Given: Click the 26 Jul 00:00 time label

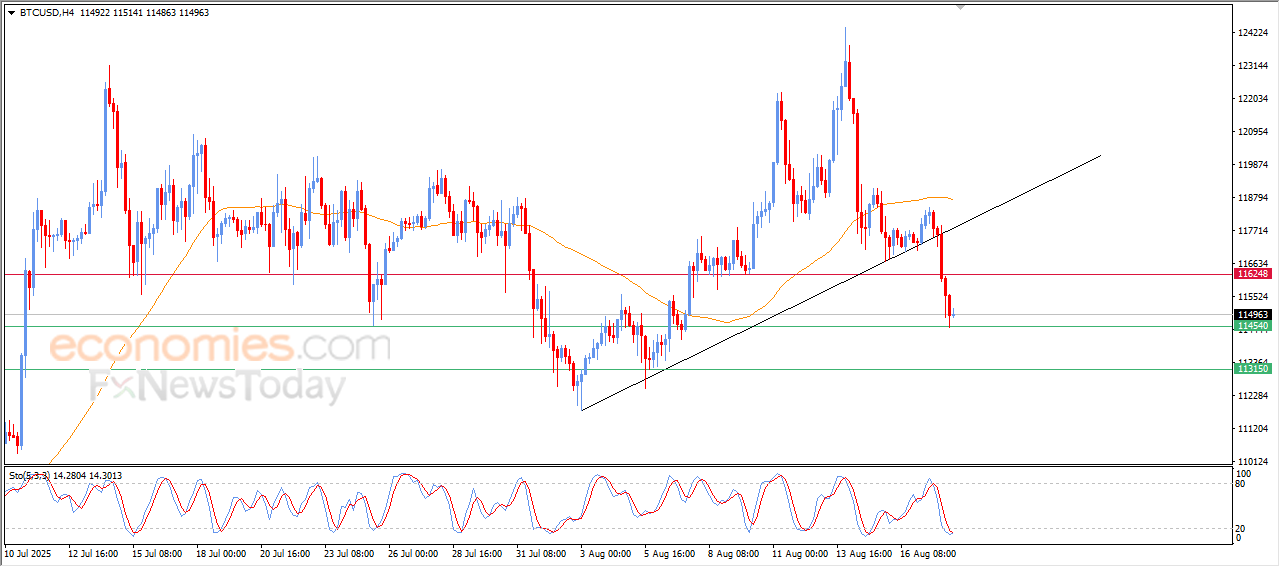Looking at the screenshot, I should (412, 552).
